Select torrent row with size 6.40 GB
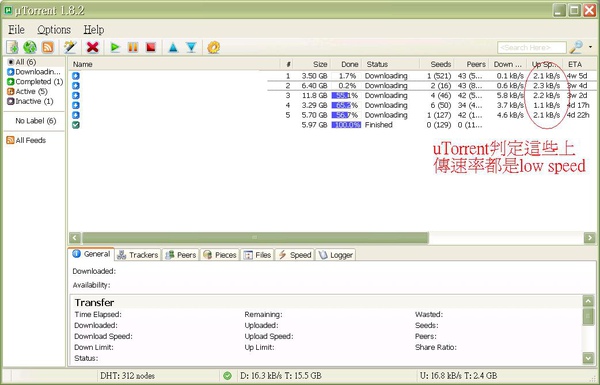This screenshot has height=385, width=600. 332,86
